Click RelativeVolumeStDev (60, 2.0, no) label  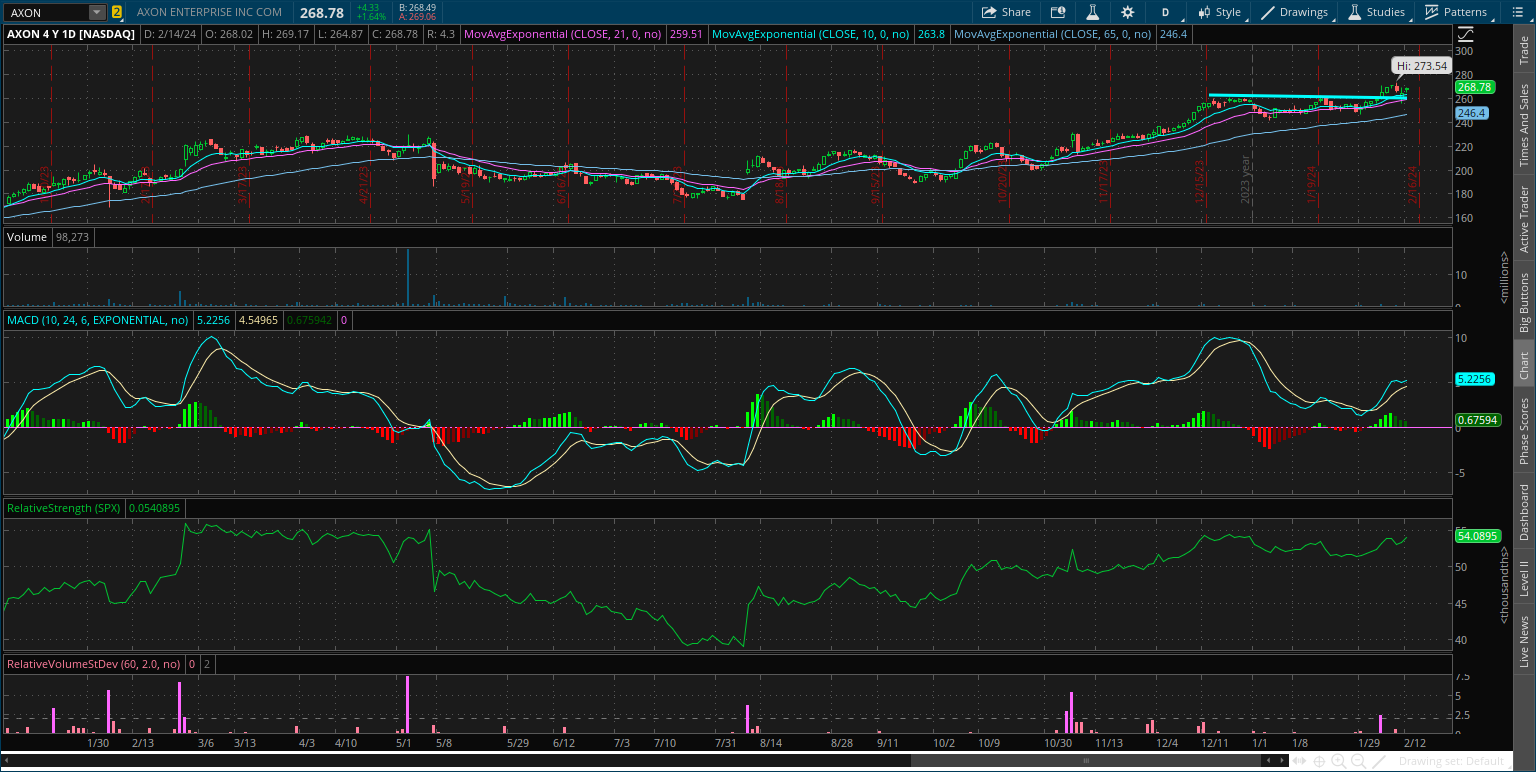[93, 663]
